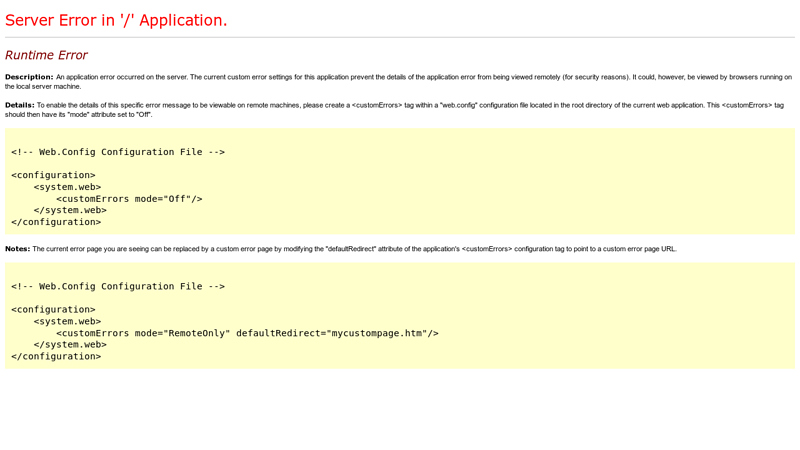
Task: Select closing </configuration> tag in first code block
Action: coord(56,222)
